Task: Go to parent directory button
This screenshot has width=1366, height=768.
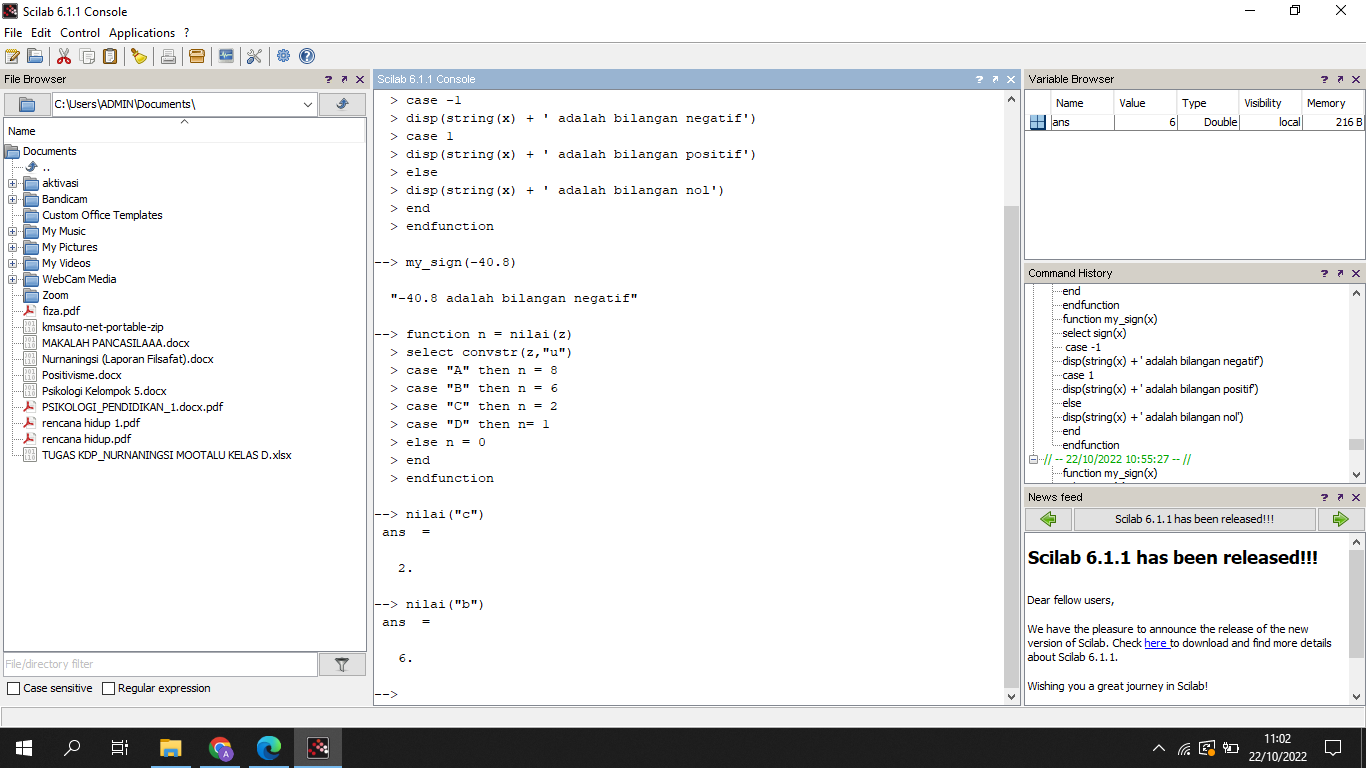Action: point(342,104)
